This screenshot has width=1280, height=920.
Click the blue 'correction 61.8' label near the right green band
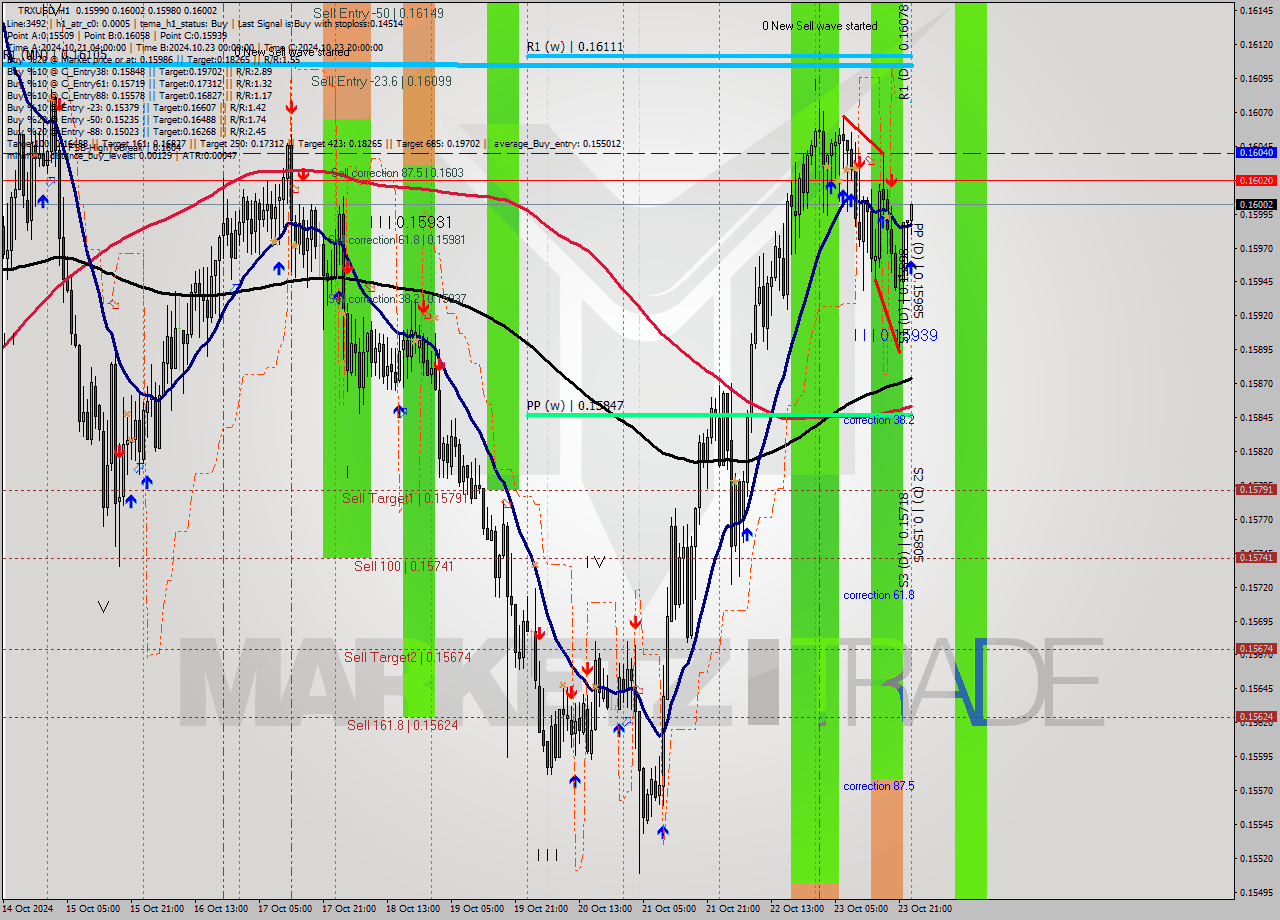pos(878,595)
